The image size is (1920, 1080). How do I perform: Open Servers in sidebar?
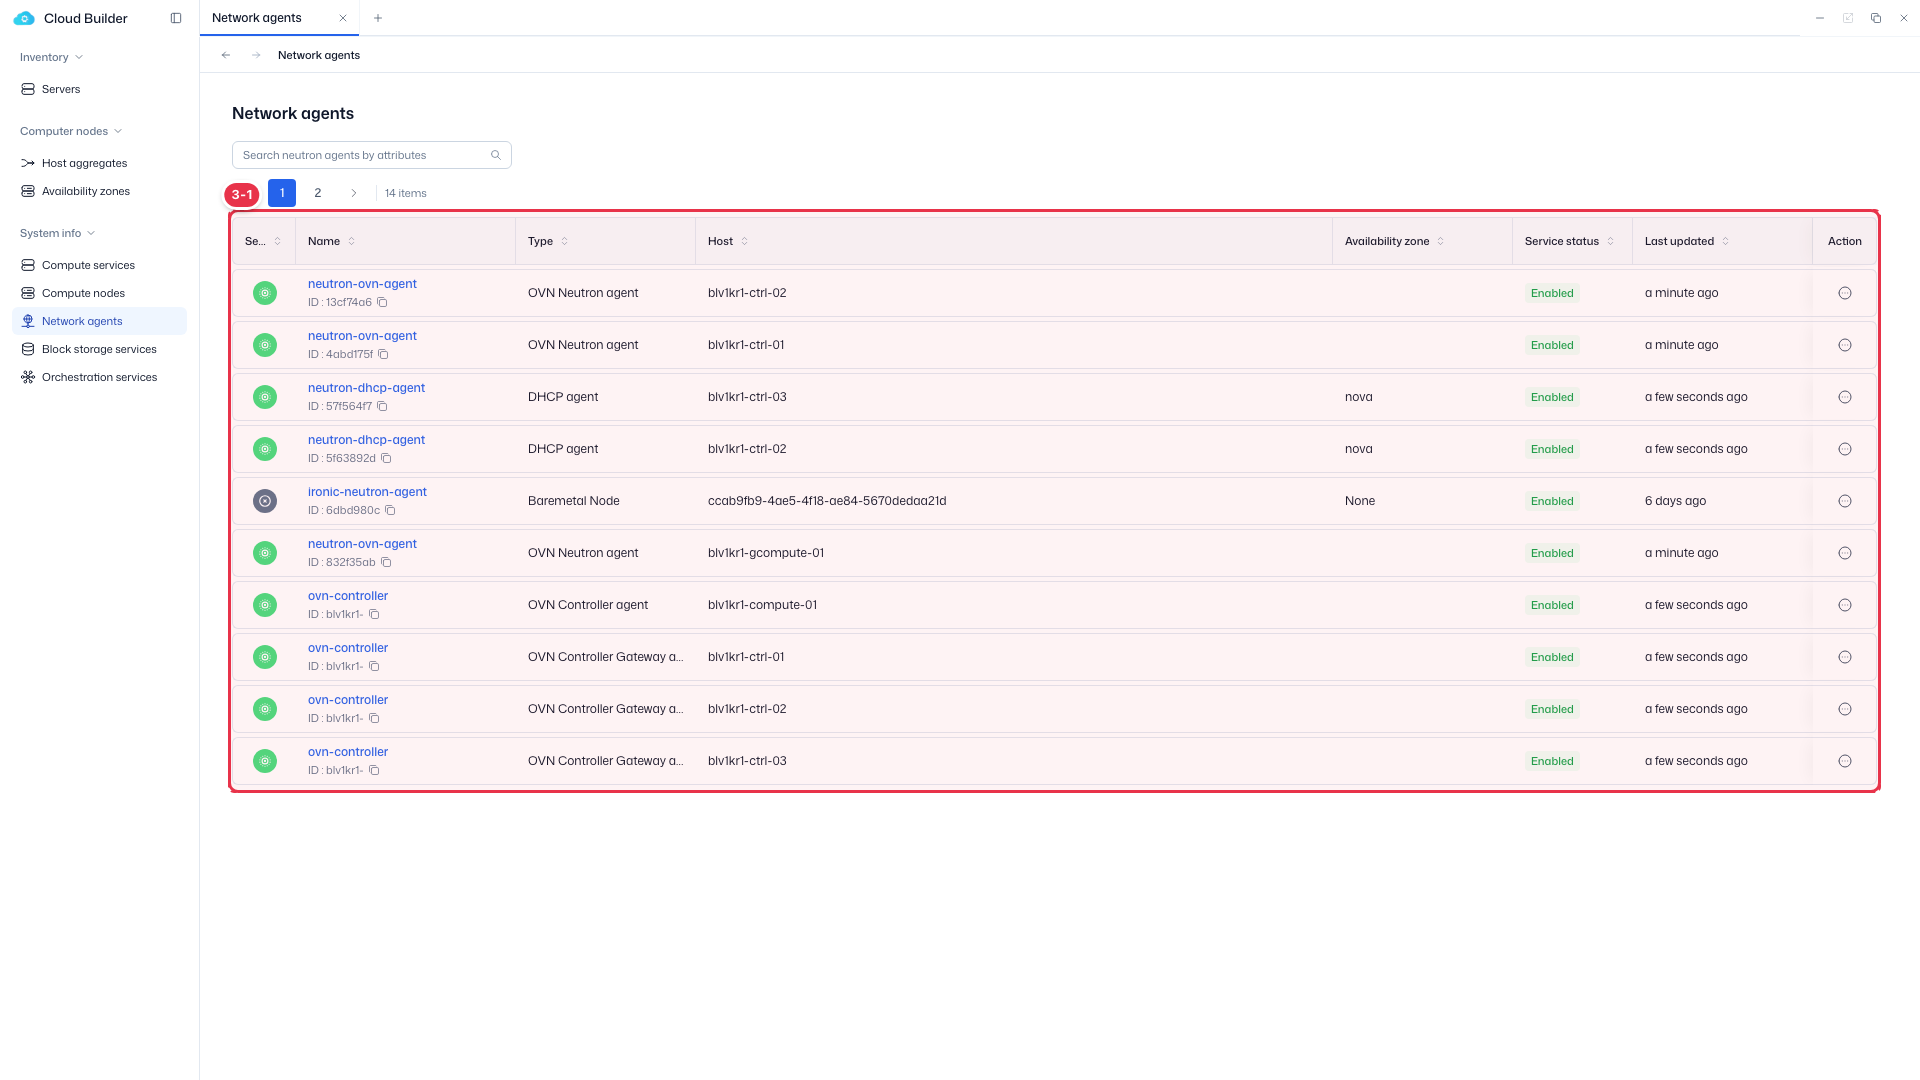pyautogui.click(x=99, y=89)
